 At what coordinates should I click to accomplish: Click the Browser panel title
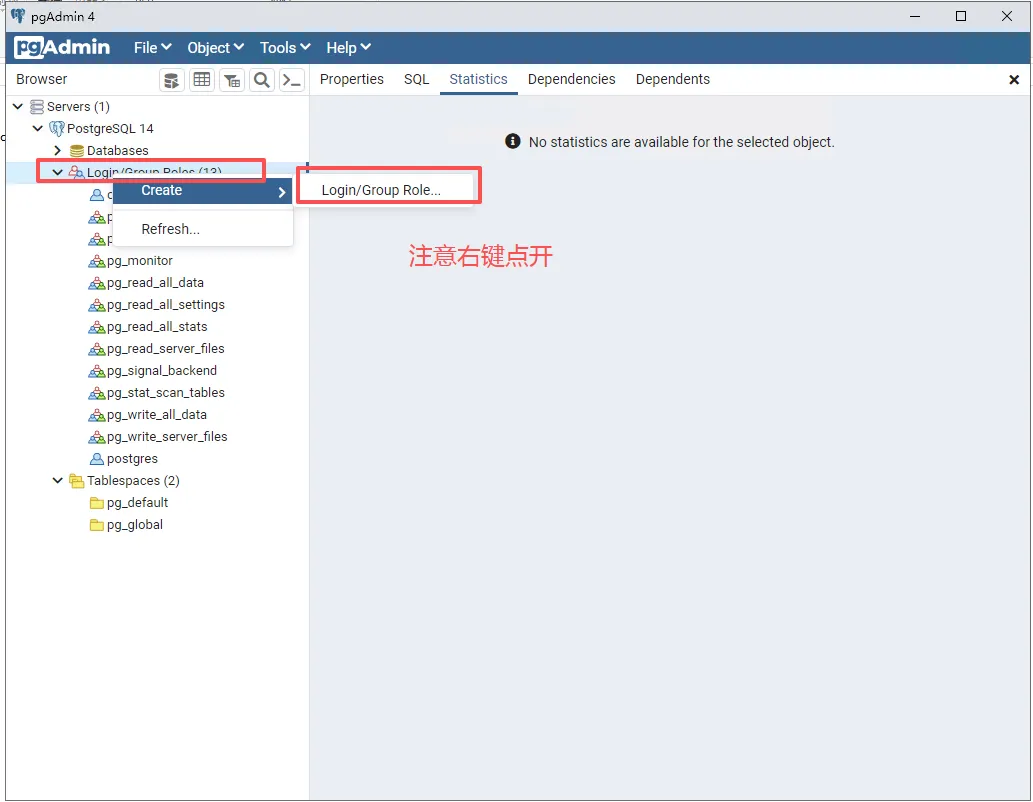42,79
